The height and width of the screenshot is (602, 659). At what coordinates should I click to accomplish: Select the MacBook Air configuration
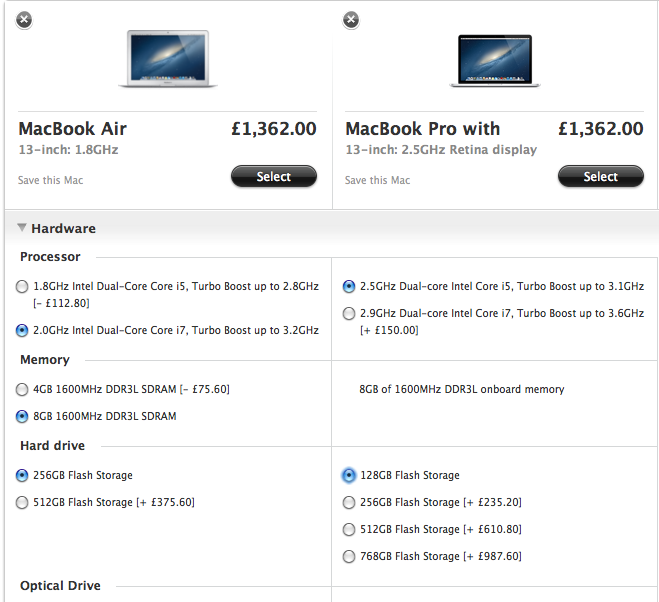[x=274, y=176]
